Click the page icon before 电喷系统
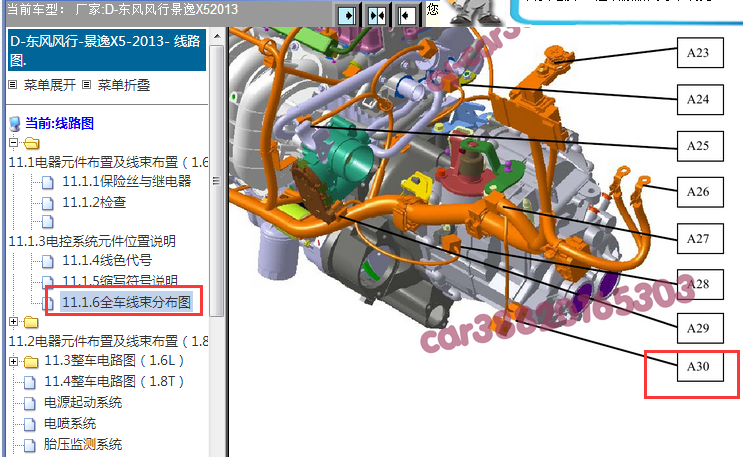Image resolution: width=743 pixels, height=457 pixels. pyautogui.click(x=29, y=424)
